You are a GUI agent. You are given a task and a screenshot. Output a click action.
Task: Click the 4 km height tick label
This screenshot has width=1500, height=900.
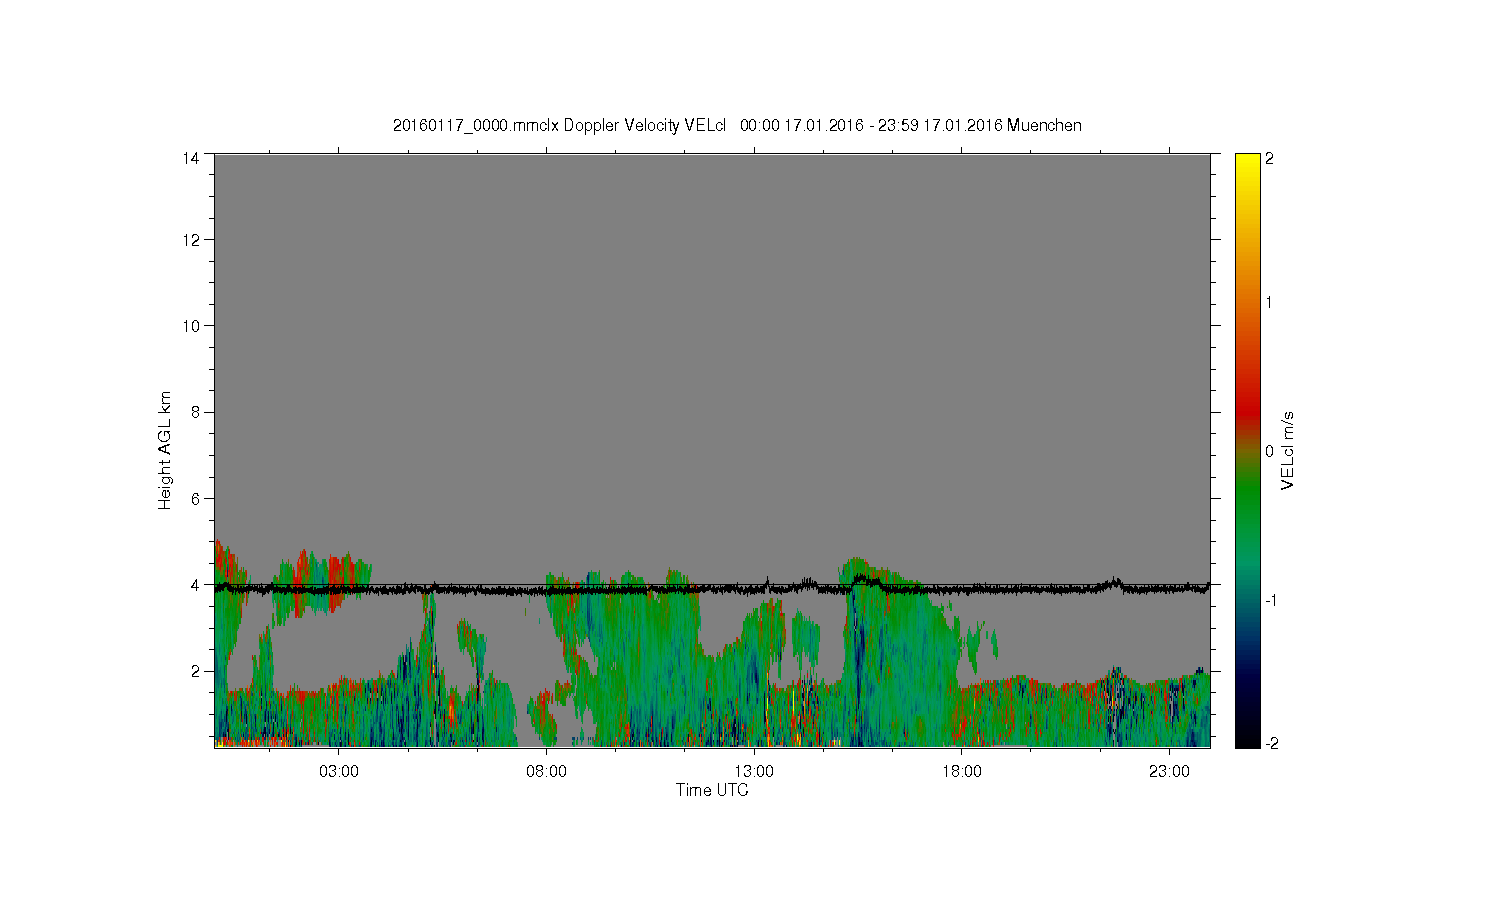[x=195, y=585]
